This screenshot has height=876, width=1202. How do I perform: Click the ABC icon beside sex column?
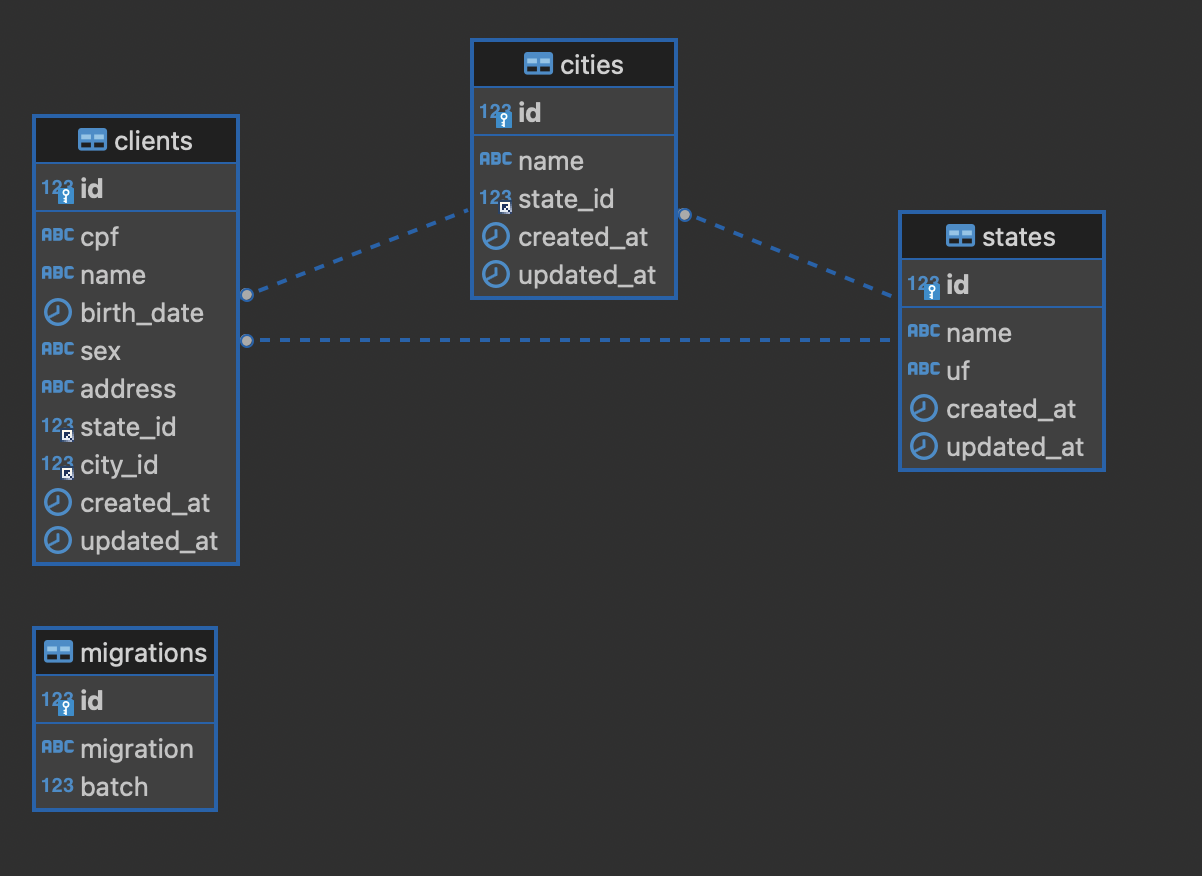(58, 349)
